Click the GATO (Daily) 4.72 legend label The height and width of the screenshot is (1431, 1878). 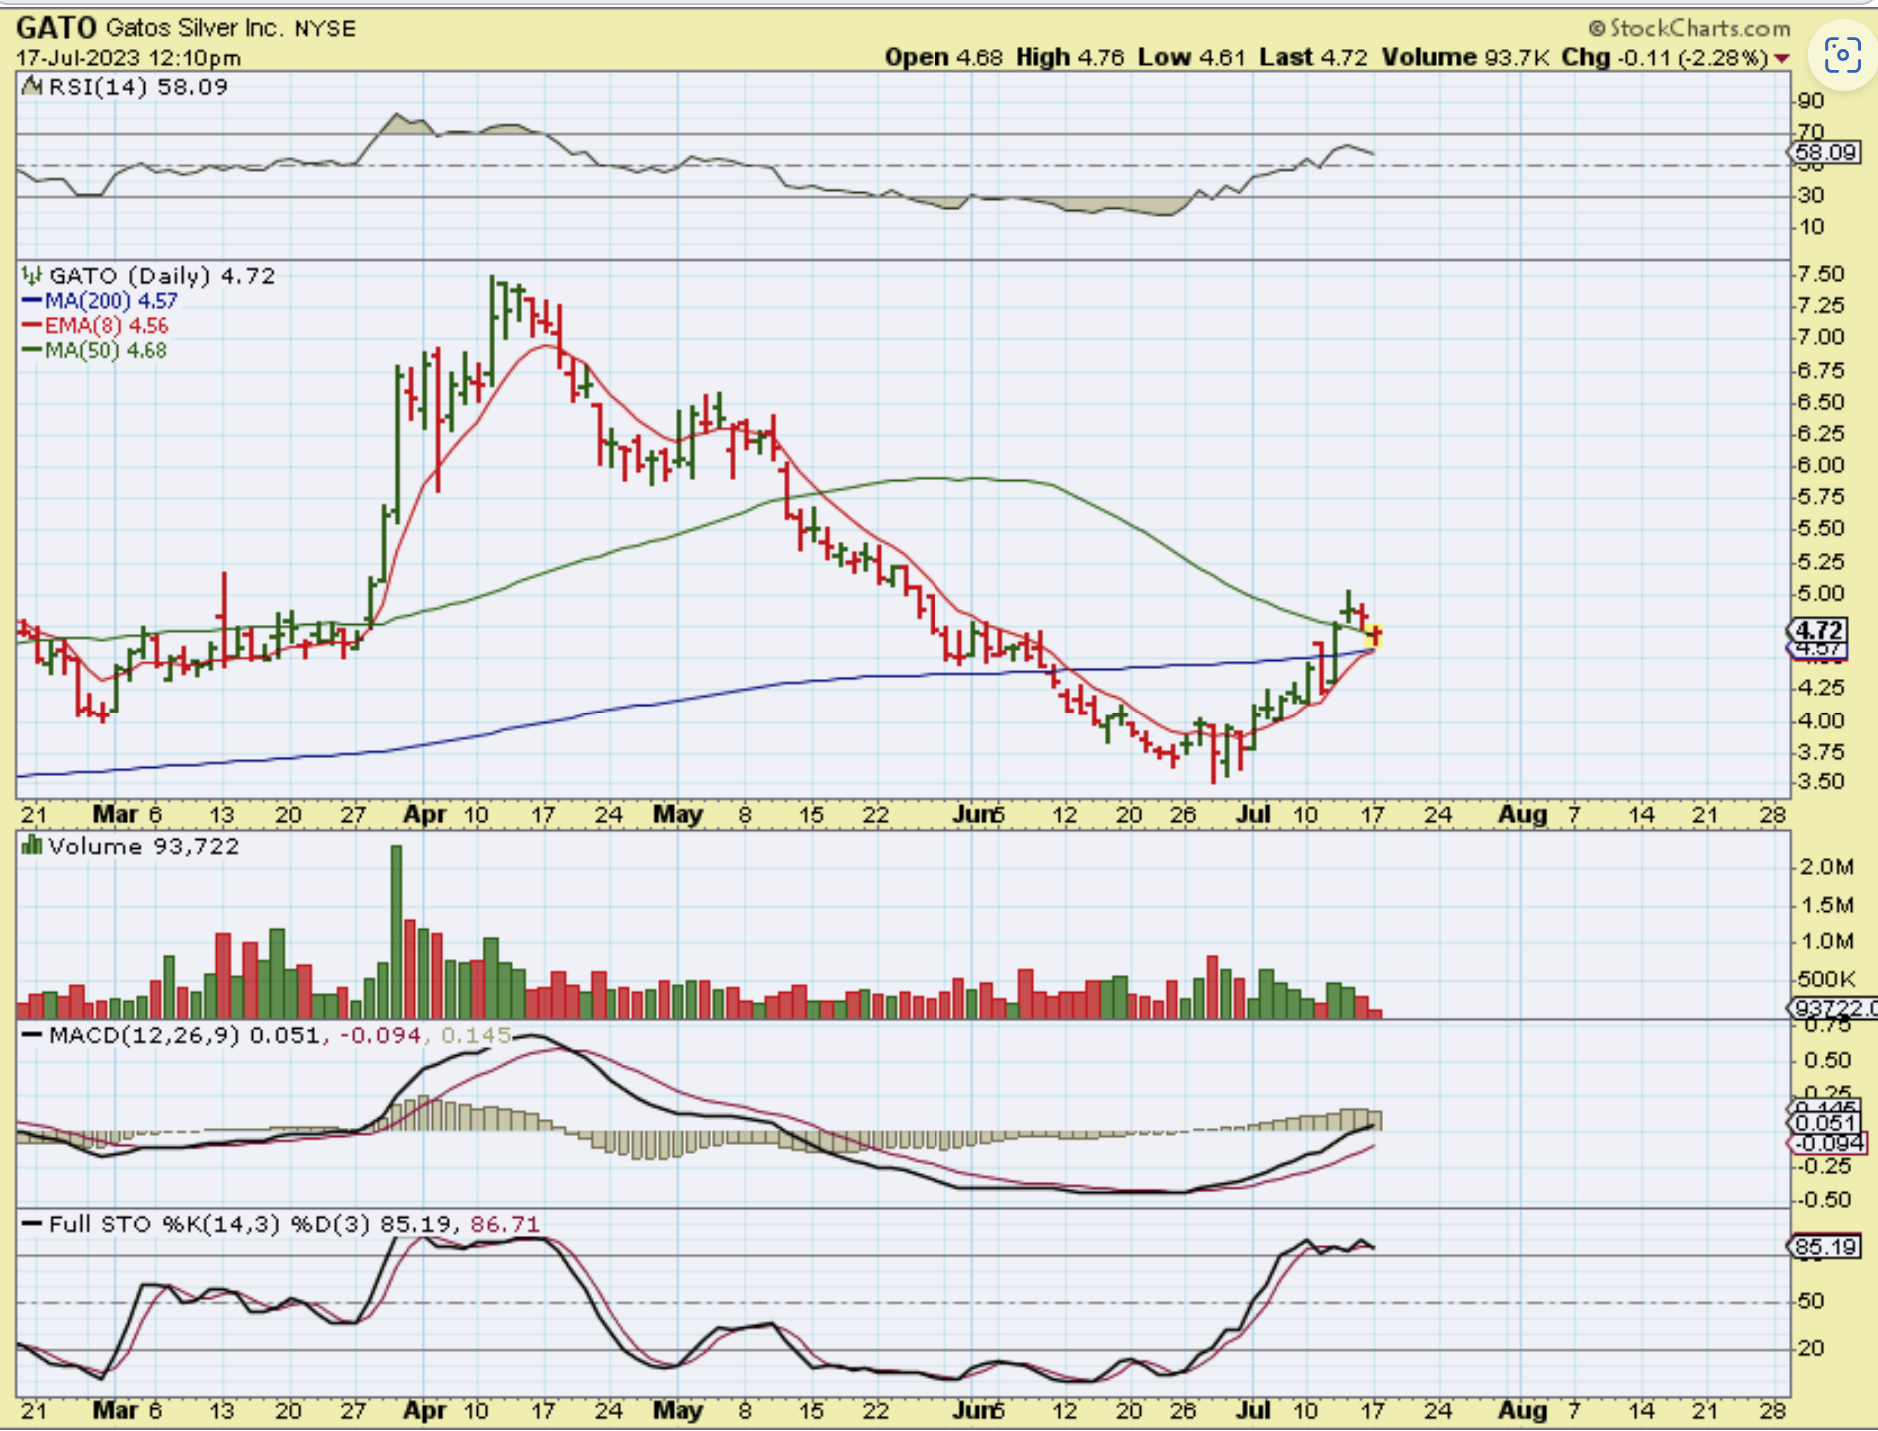[162, 275]
